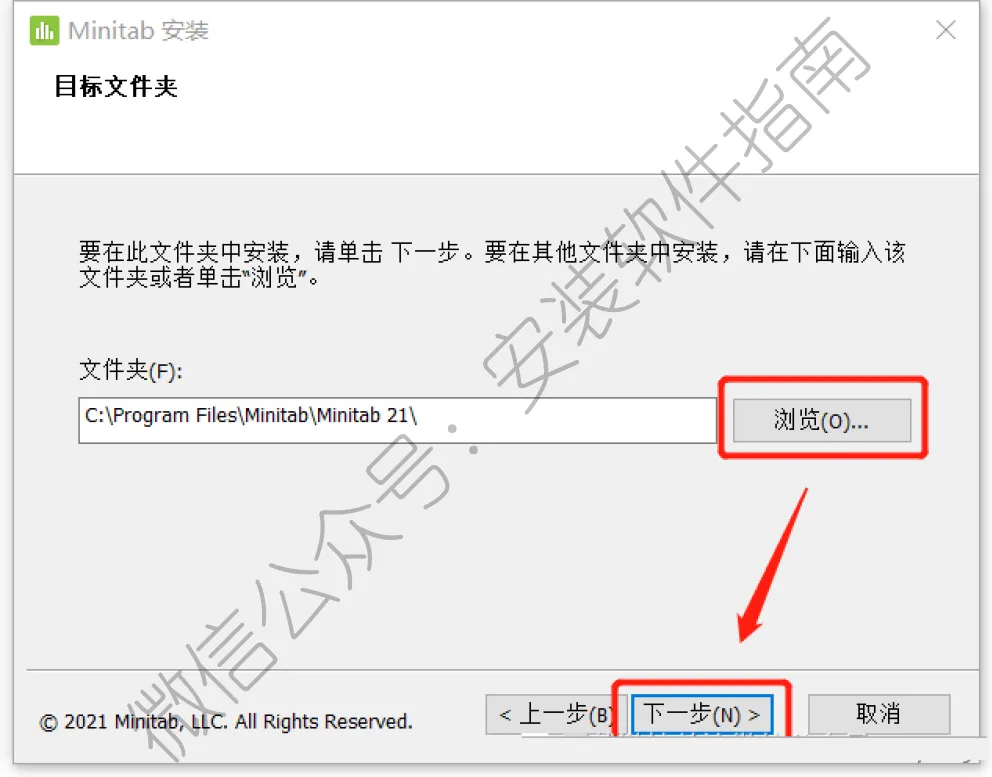This screenshot has width=992, height=777.
Task: Click empty space at end of path field
Action: 566,420
